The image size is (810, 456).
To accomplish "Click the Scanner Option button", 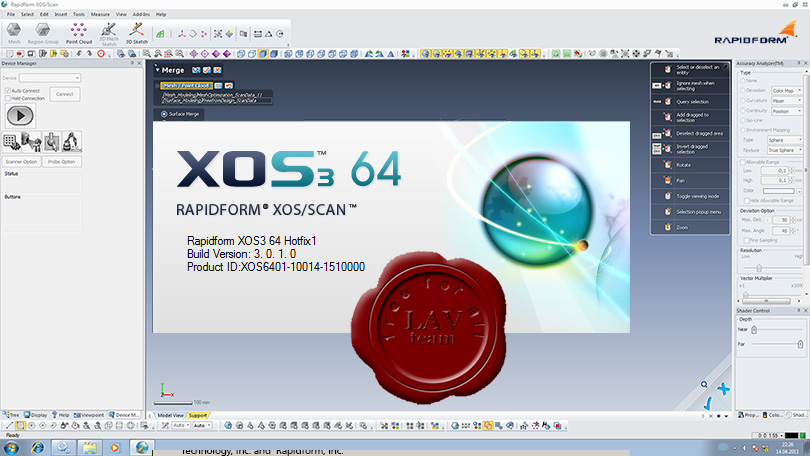I will click(21, 162).
